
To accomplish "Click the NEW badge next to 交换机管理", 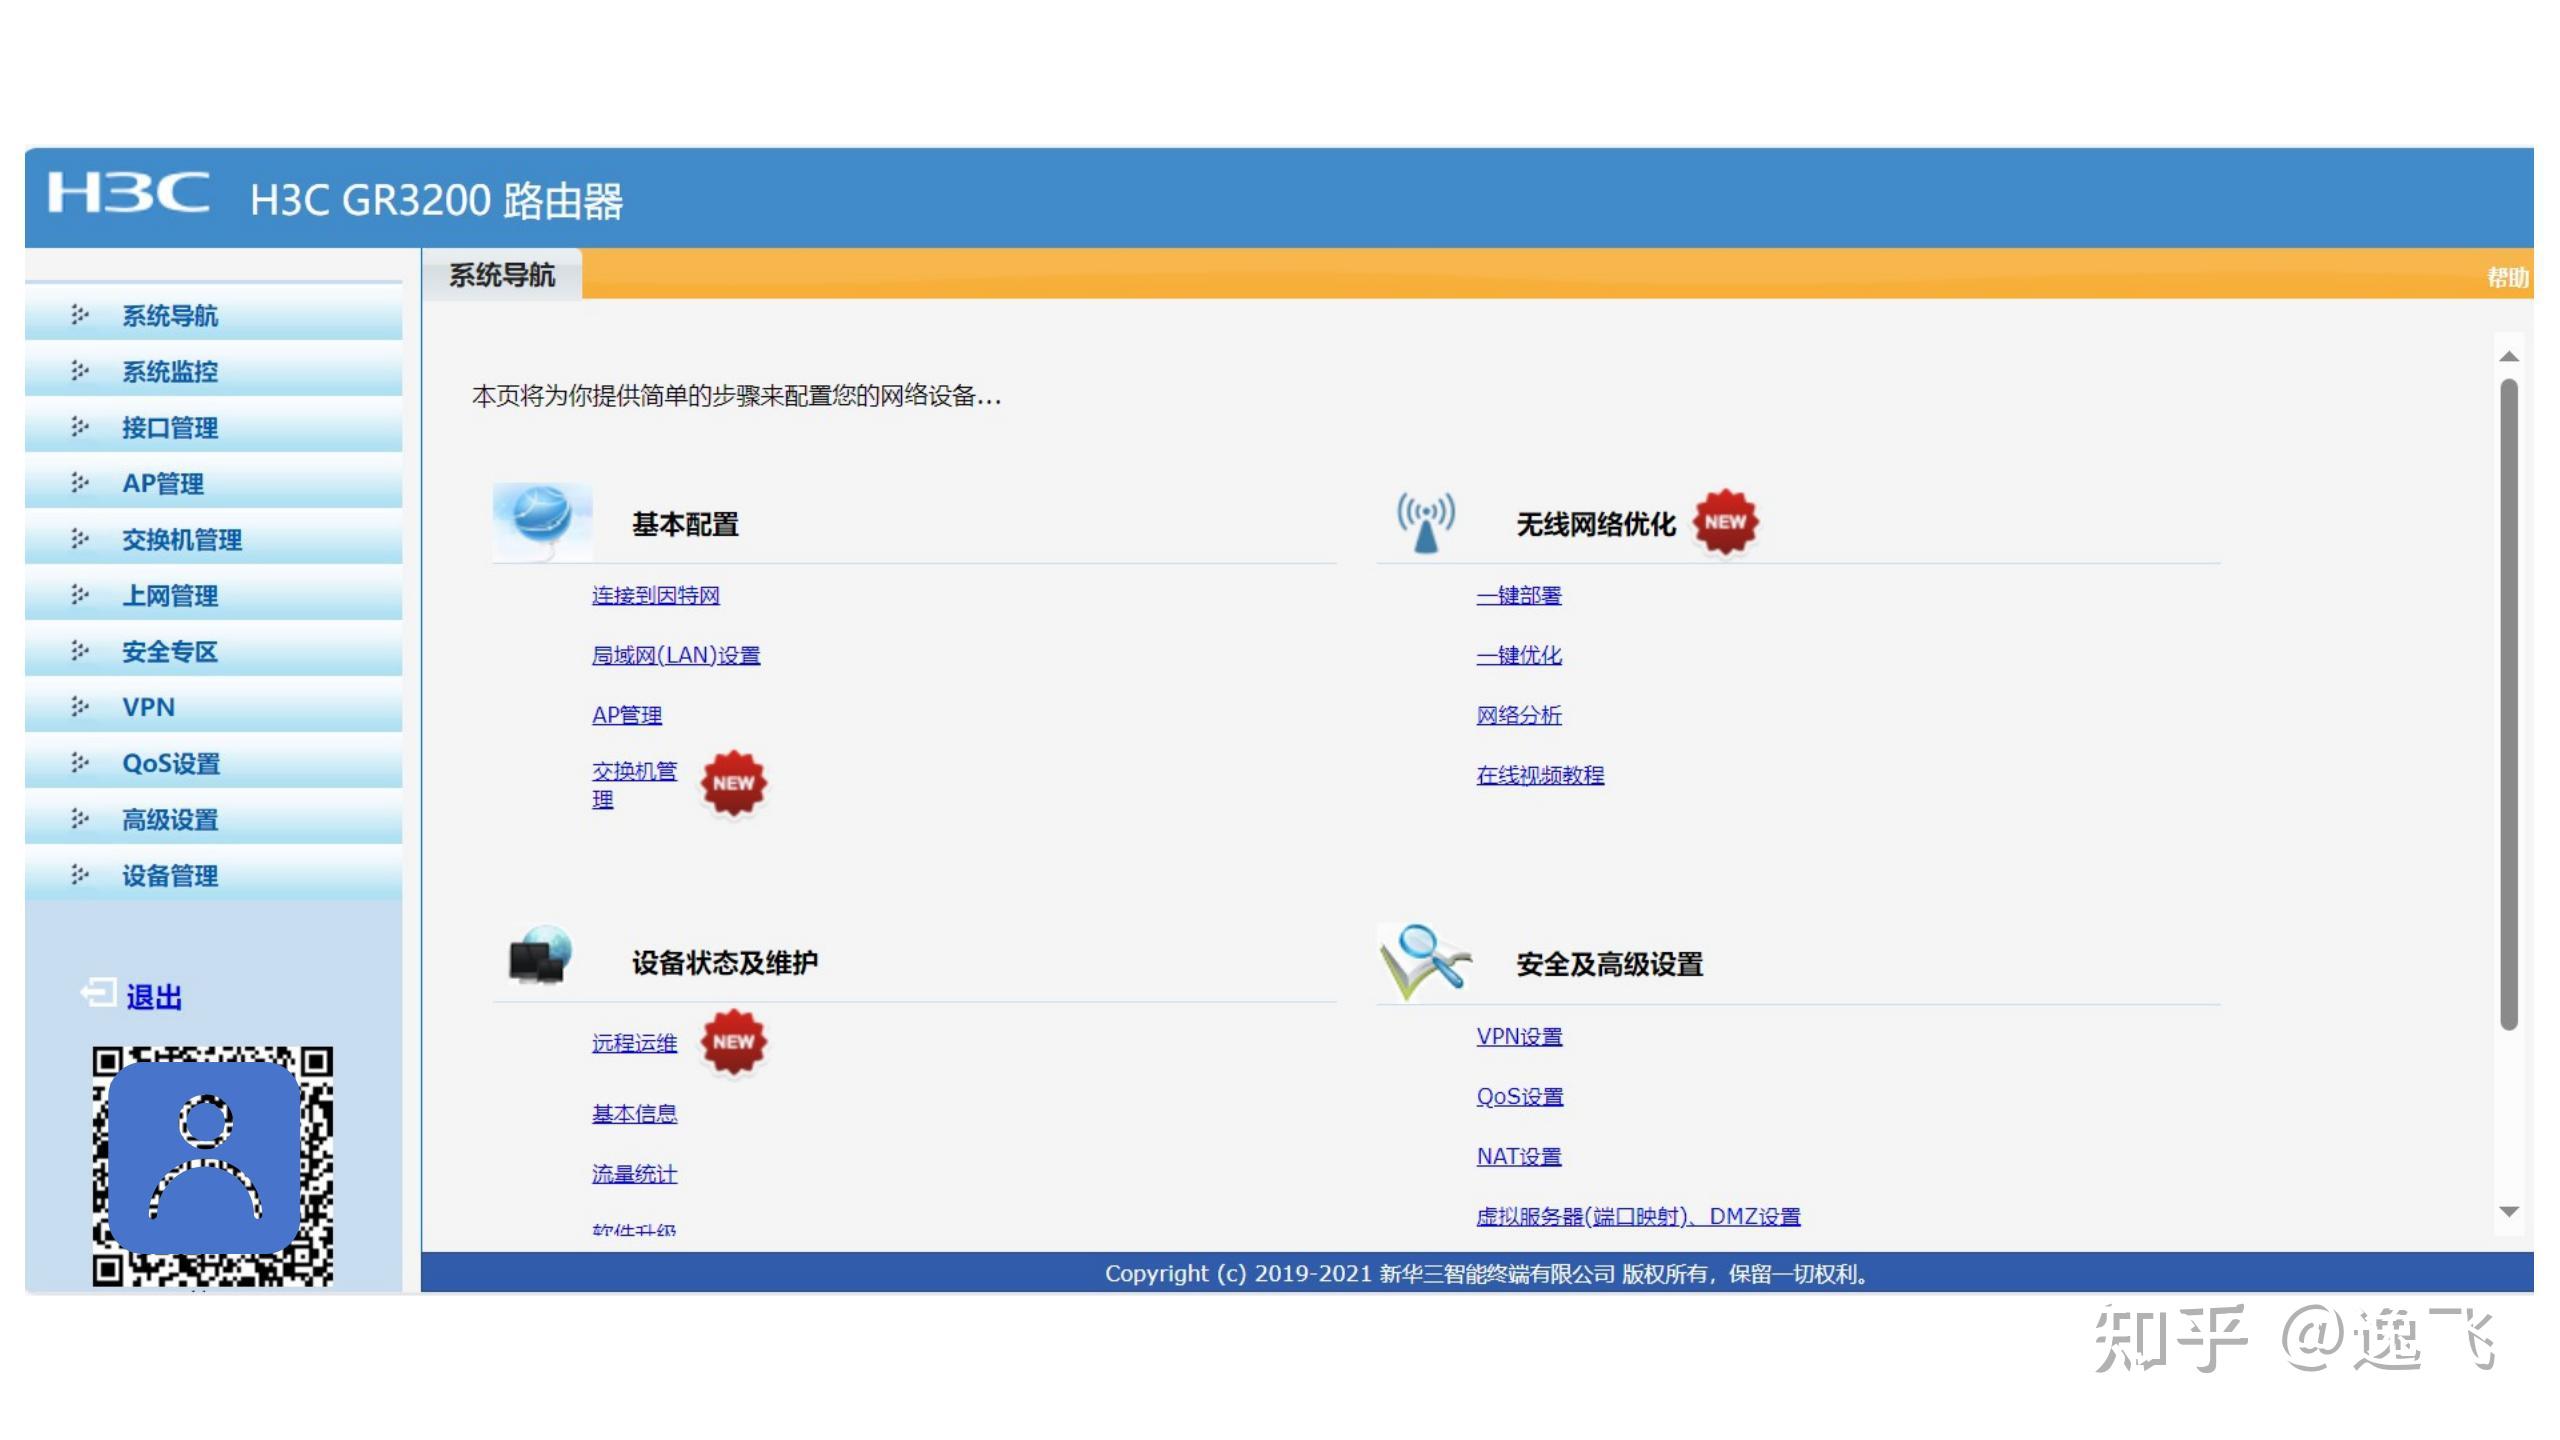I will coord(733,783).
